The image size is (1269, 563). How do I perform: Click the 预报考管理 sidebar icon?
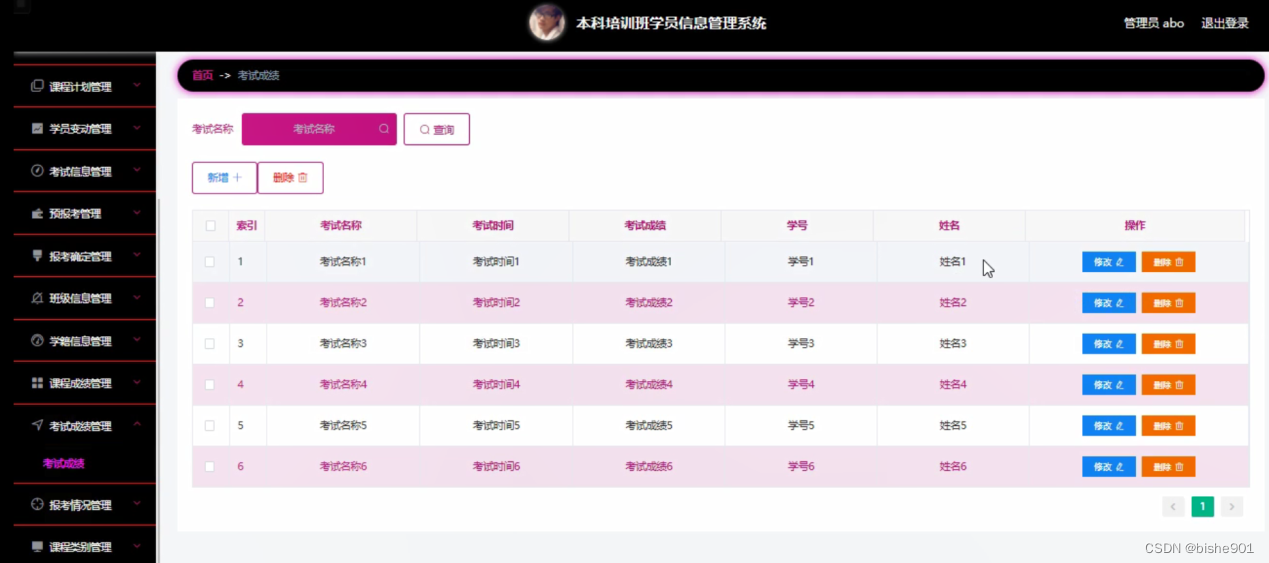click(37, 213)
